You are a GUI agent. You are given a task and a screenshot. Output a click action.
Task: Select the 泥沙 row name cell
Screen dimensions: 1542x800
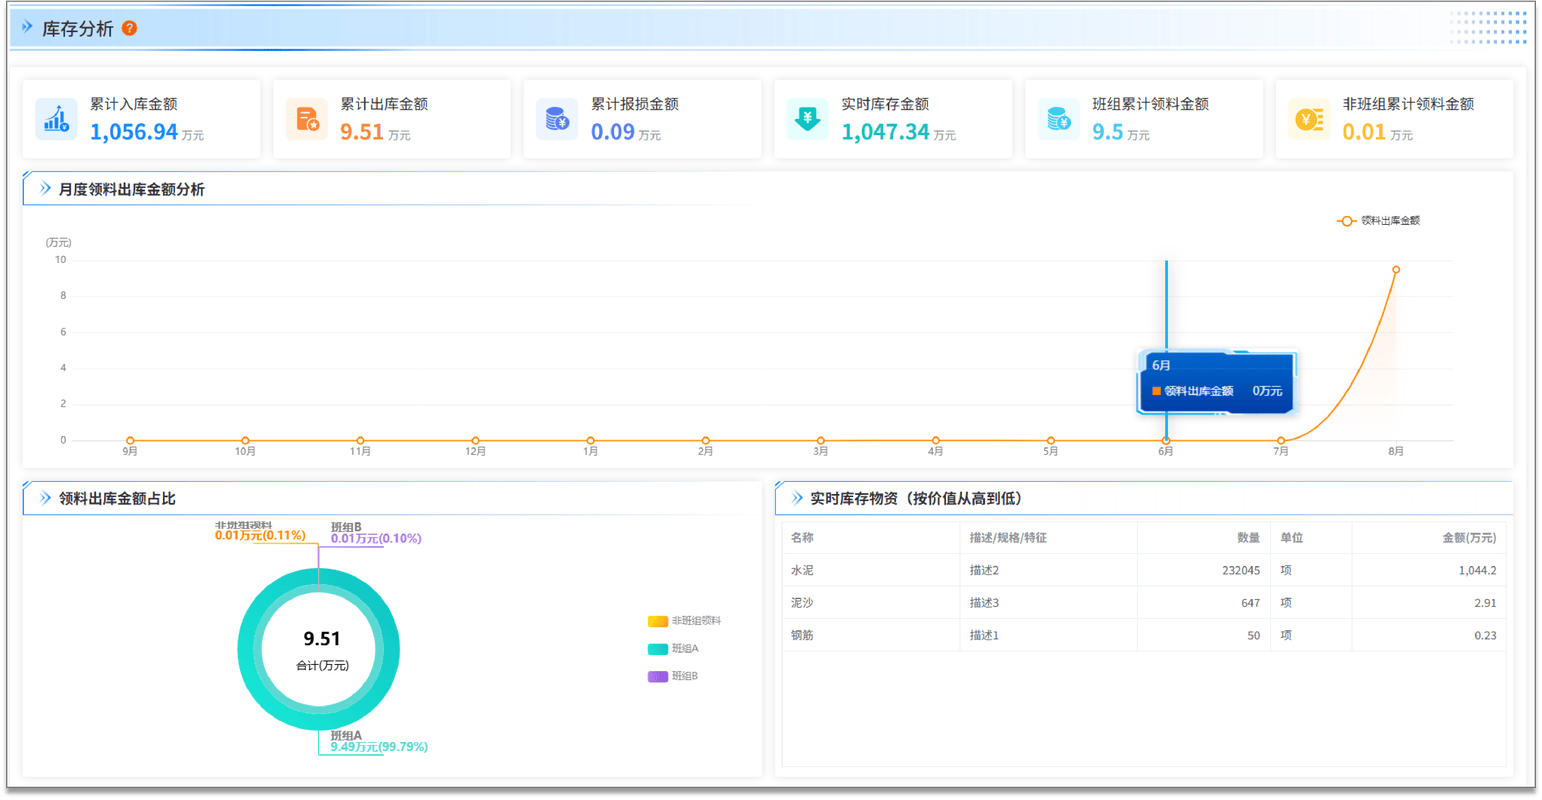pyautogui.click(x=872, y=603)
